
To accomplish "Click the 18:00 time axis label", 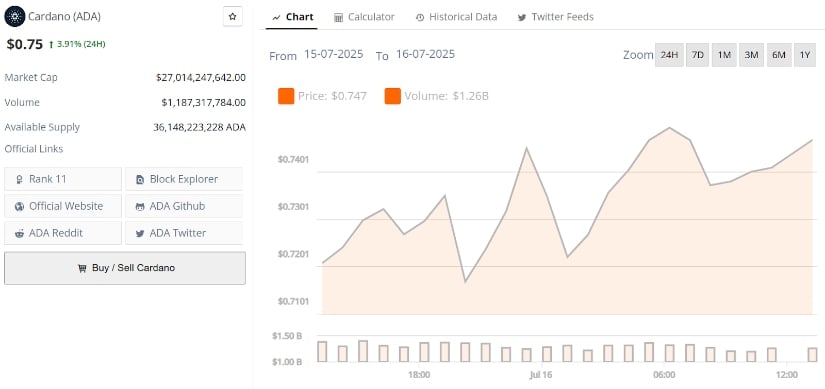I will coord(419,375).
